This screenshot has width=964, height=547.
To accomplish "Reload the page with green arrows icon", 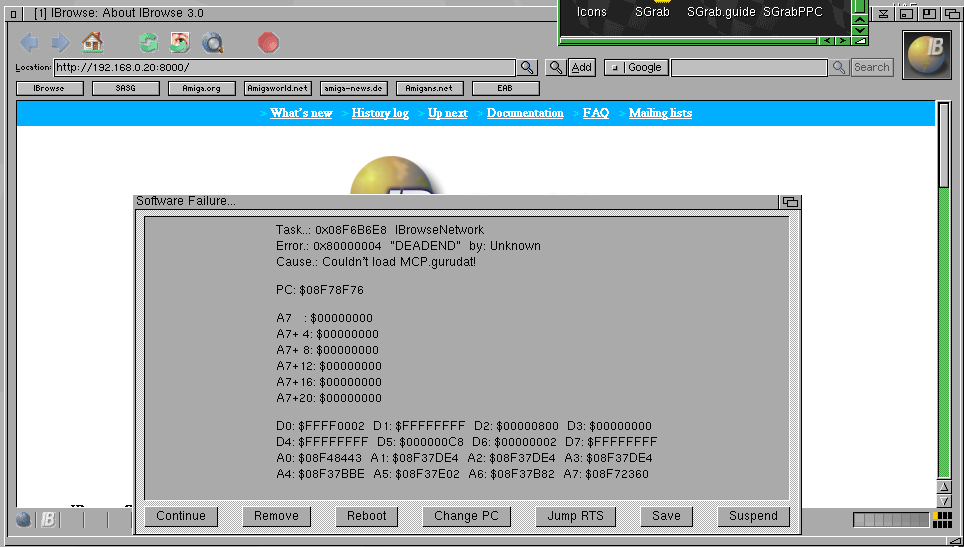I will 148,42.
